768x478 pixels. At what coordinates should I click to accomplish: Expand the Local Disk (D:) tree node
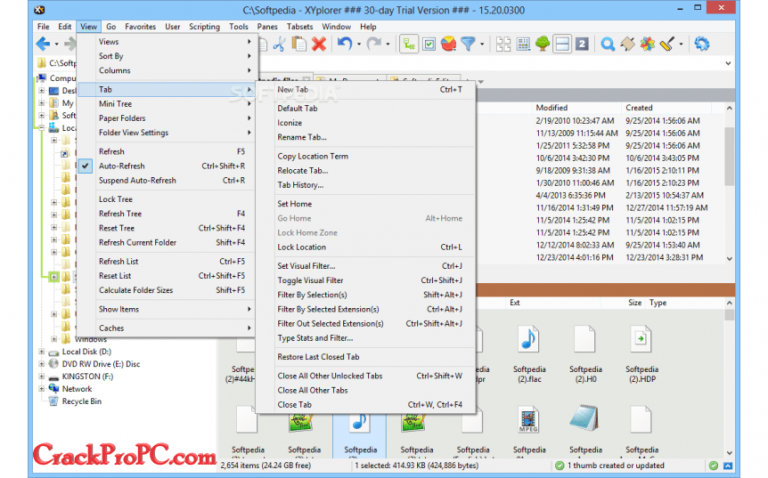click(x=42, y=352)
